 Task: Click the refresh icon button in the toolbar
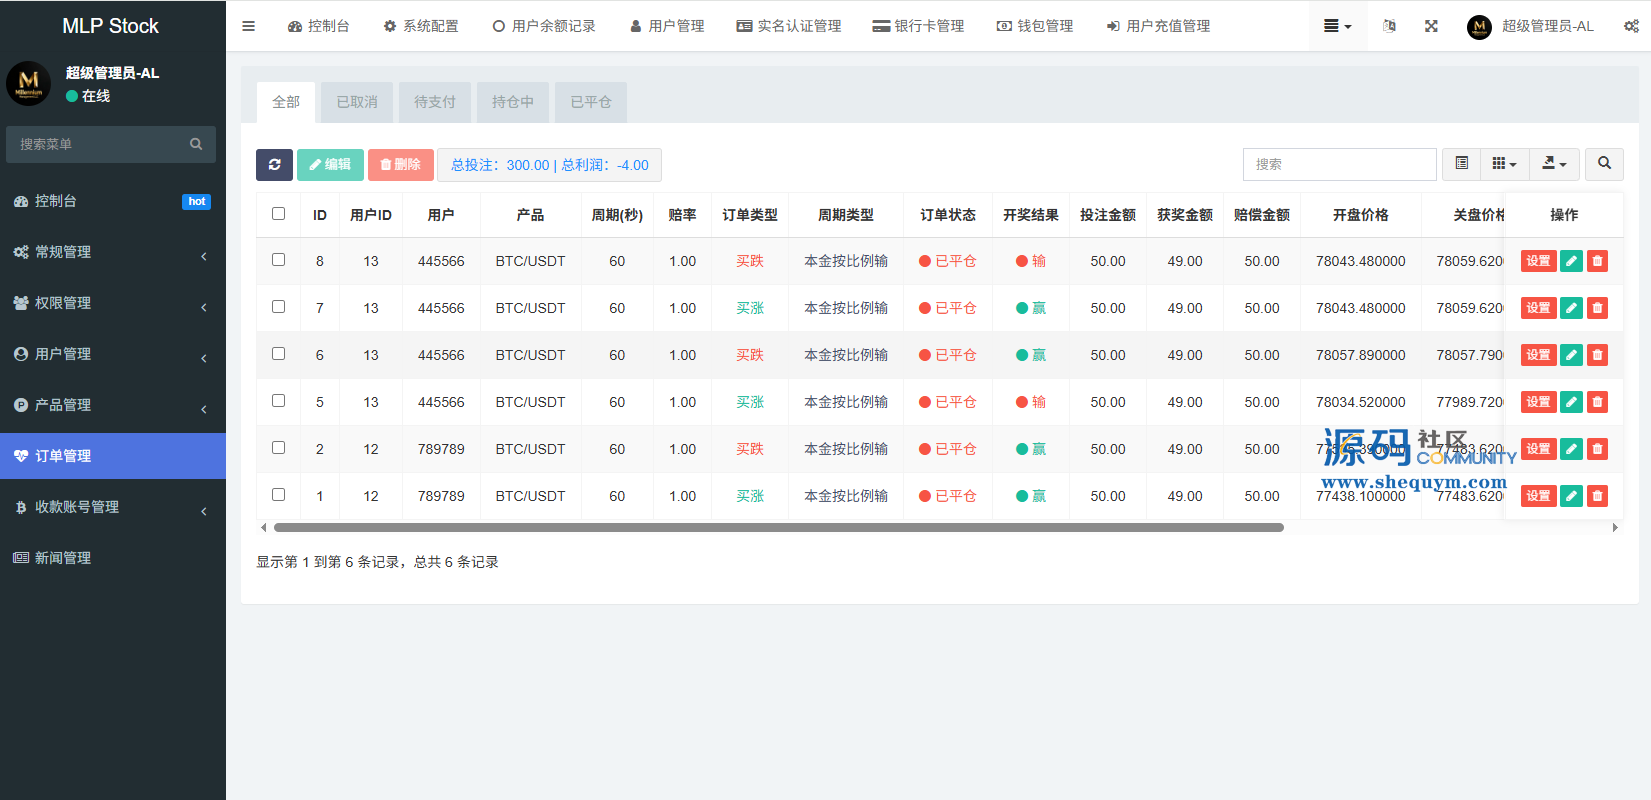point(274,165)
